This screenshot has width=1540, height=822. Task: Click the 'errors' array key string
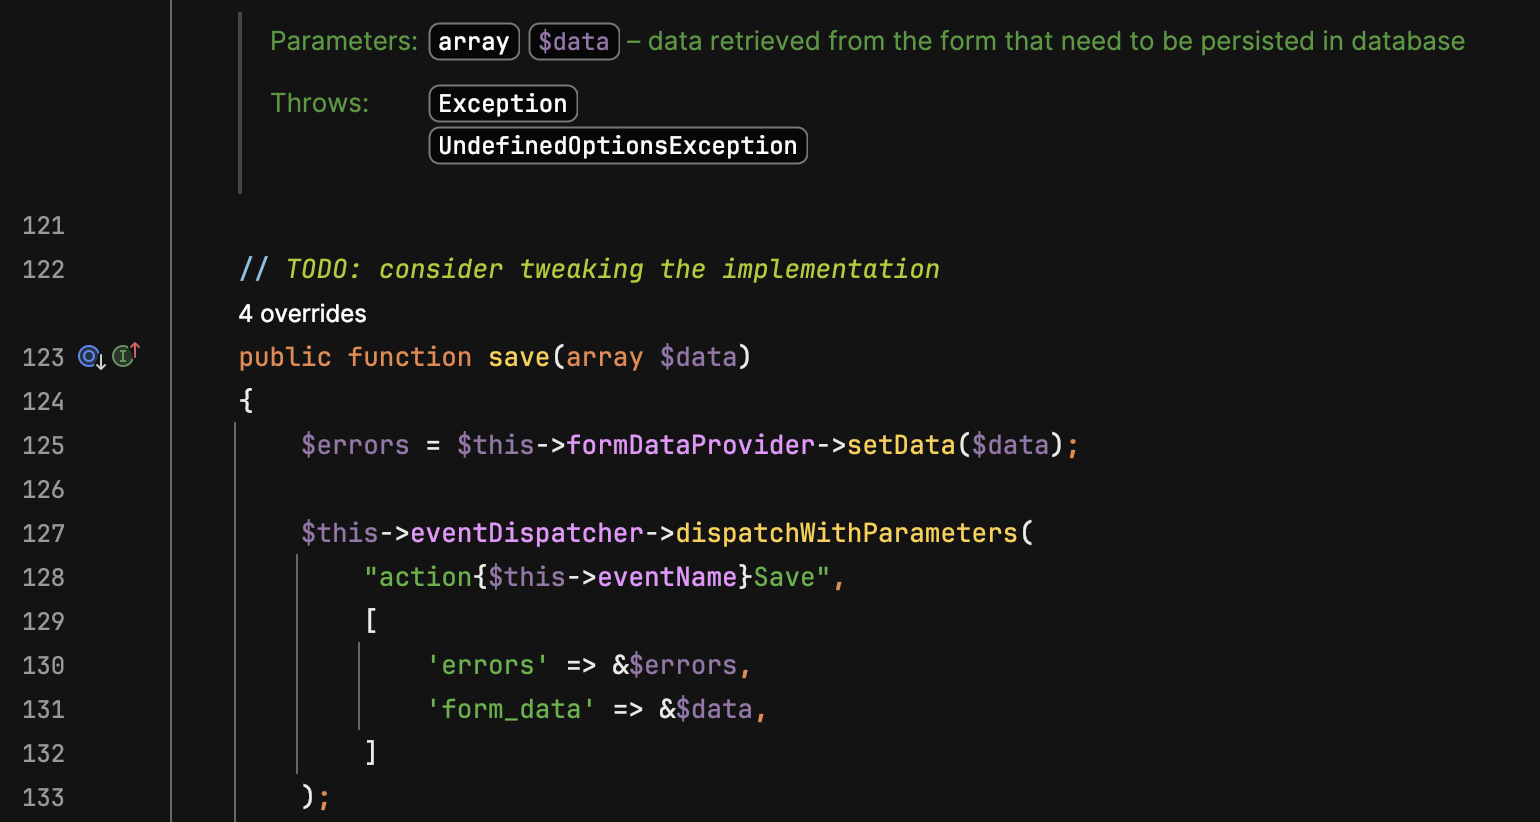pyautogui.click(x=488, y=666)
